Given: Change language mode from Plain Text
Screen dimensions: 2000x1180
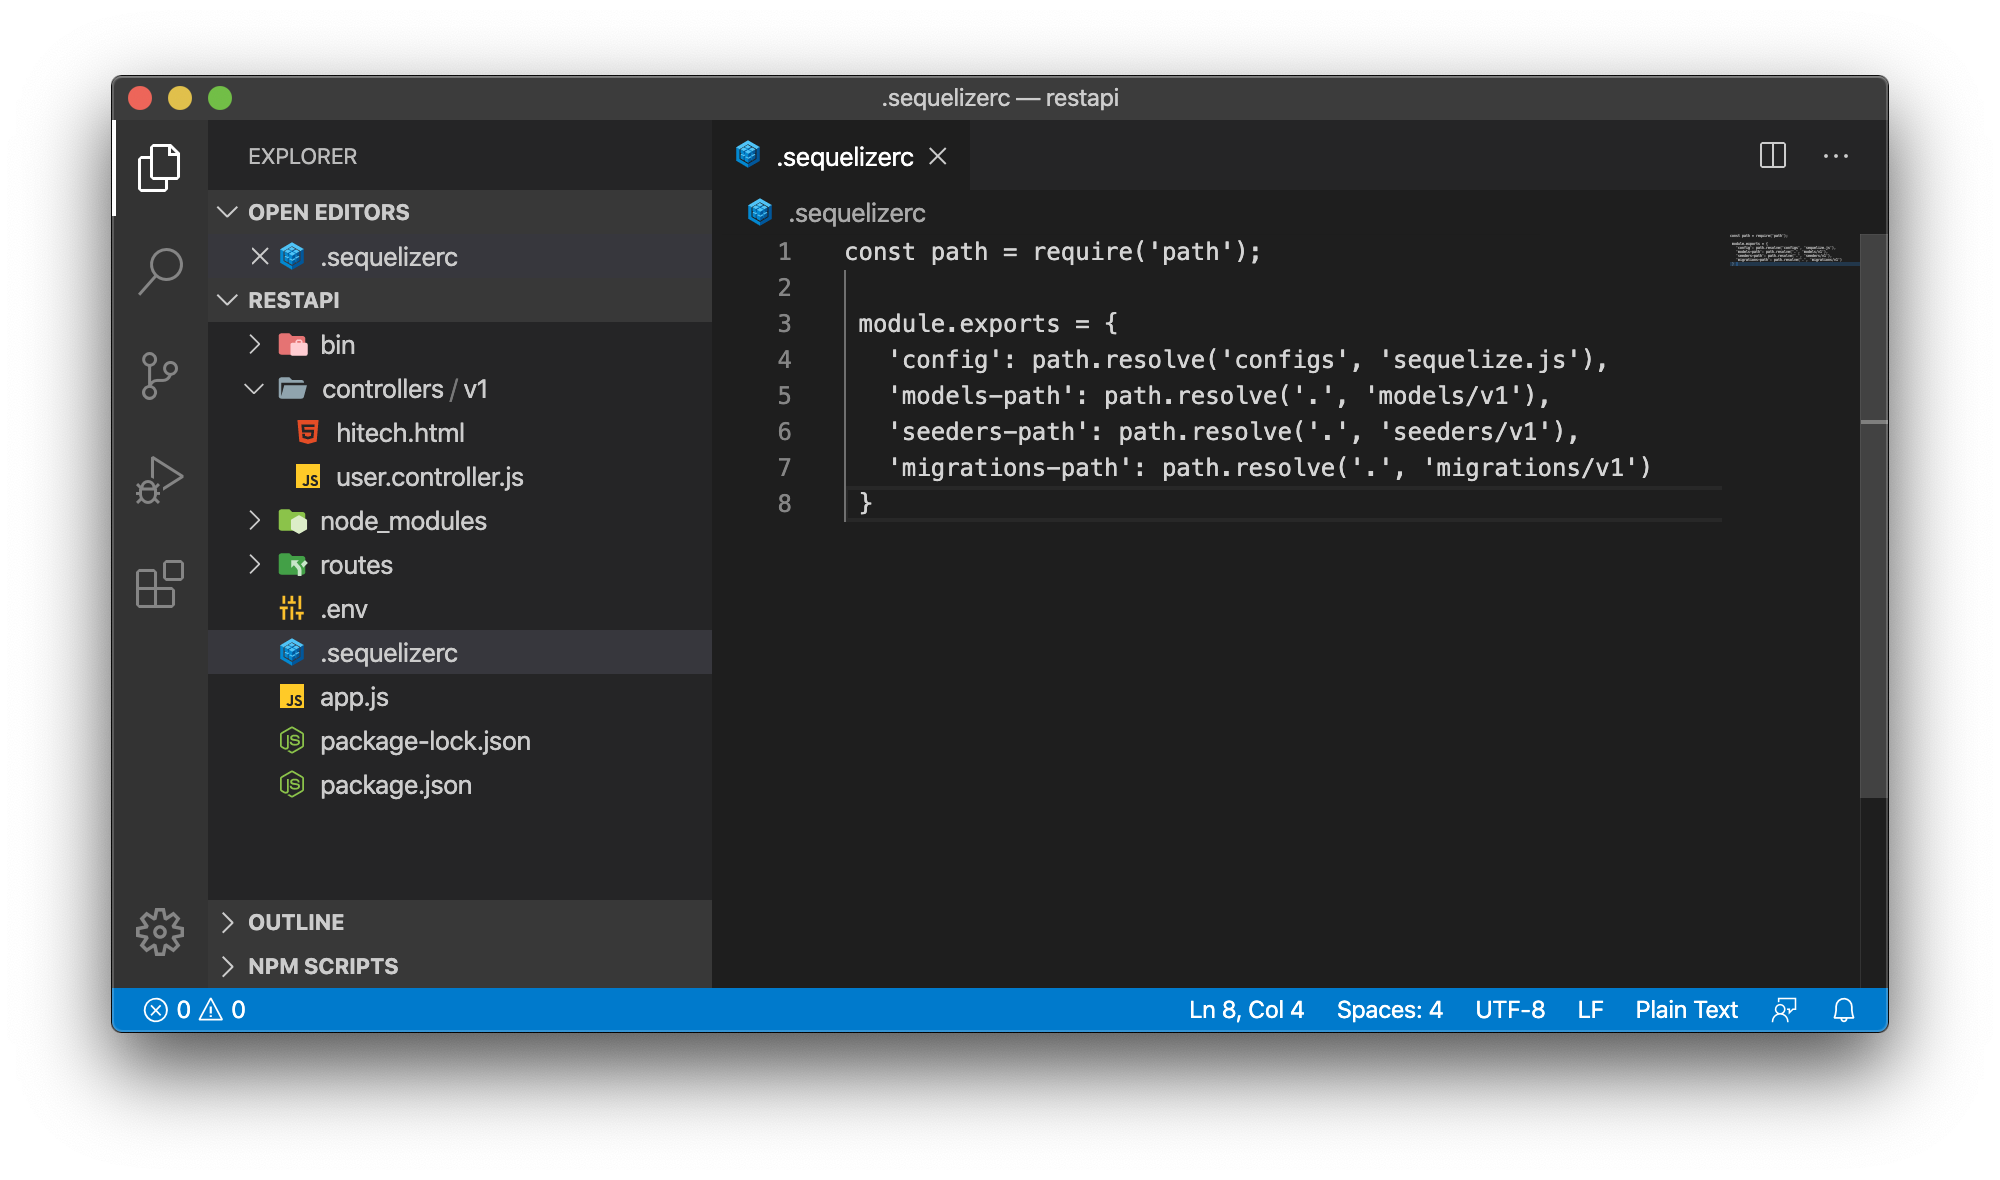Looking at the screenshot, I should pyautogui.click(x=1686, y=1010).
